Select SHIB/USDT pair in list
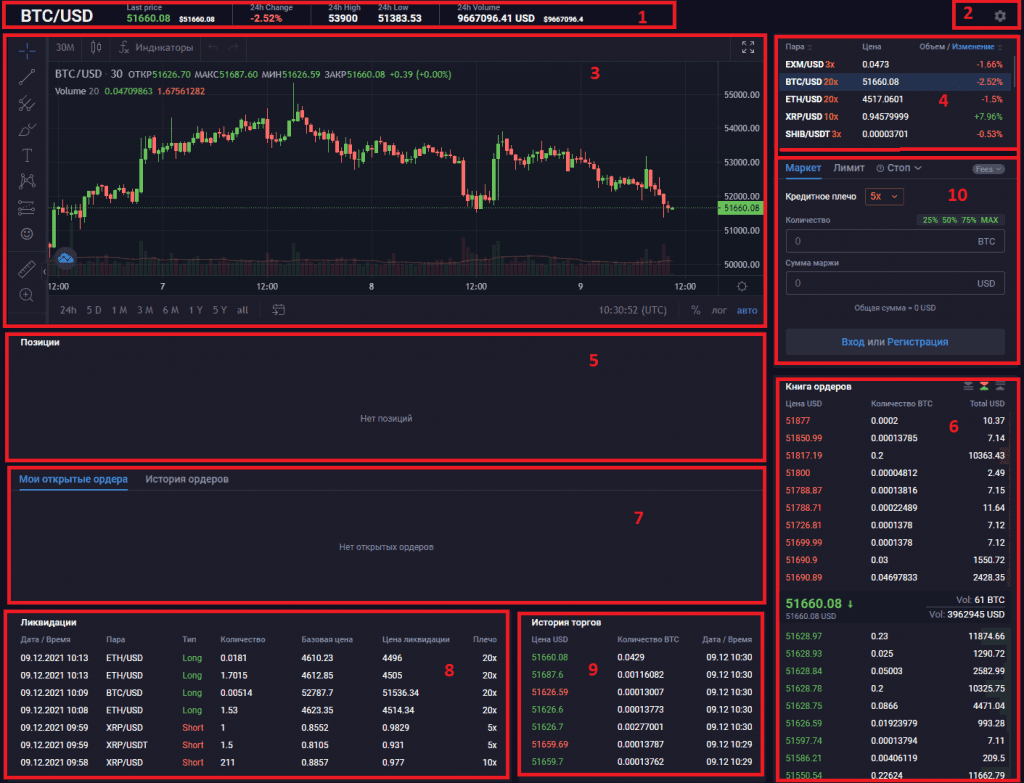This screenshot has width=1024, height=783. 895,134
